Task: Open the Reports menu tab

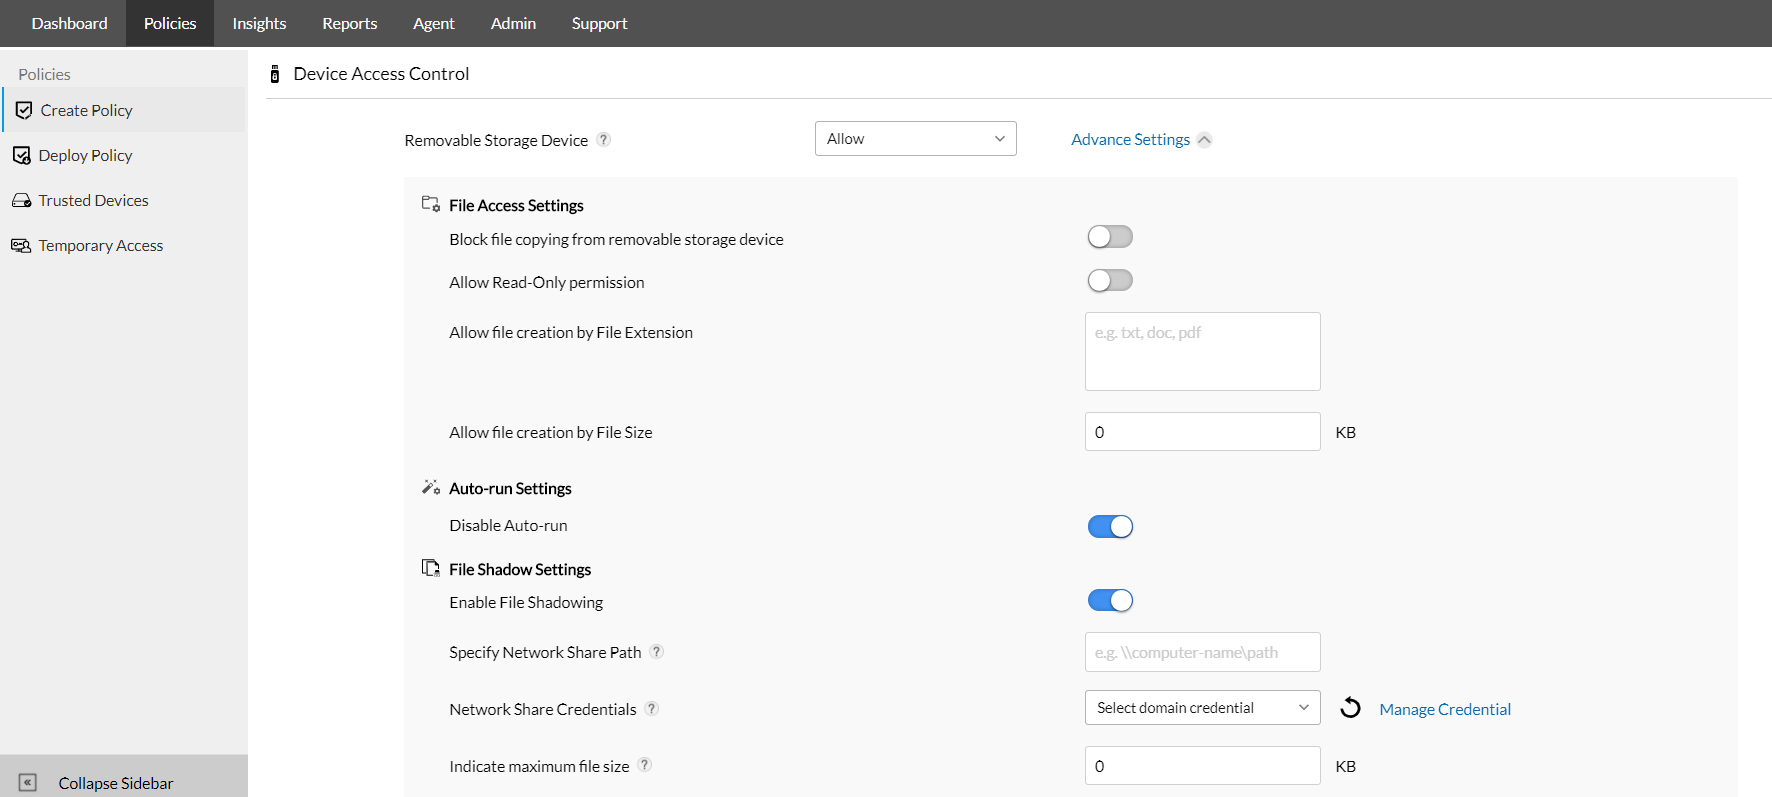Action: (349, 23)
